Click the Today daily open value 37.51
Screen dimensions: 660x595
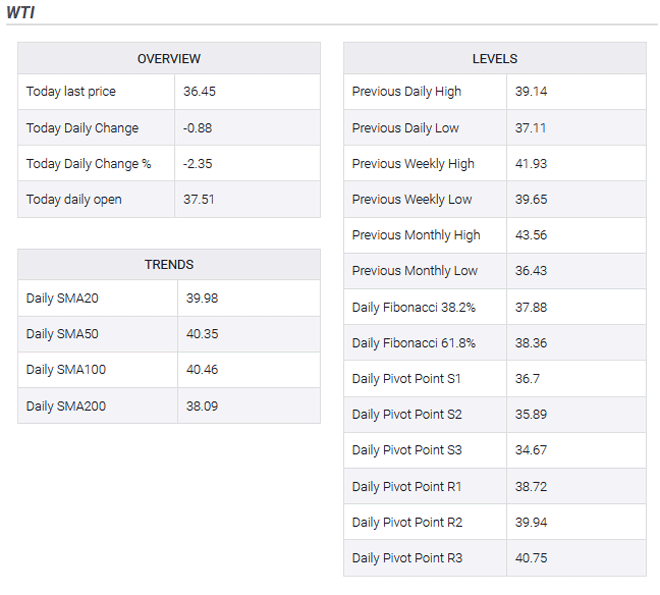pos(200,200)
